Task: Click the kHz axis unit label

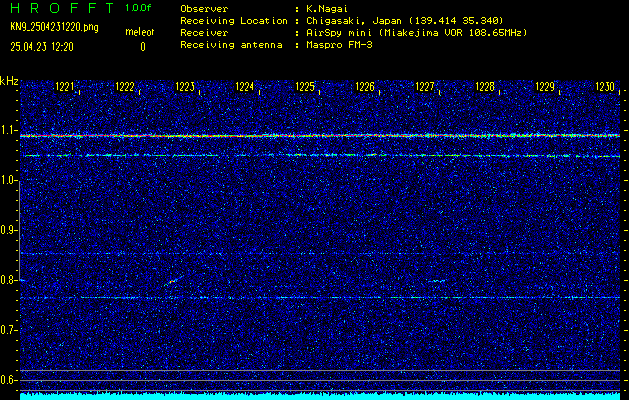Action: point(9,81)
